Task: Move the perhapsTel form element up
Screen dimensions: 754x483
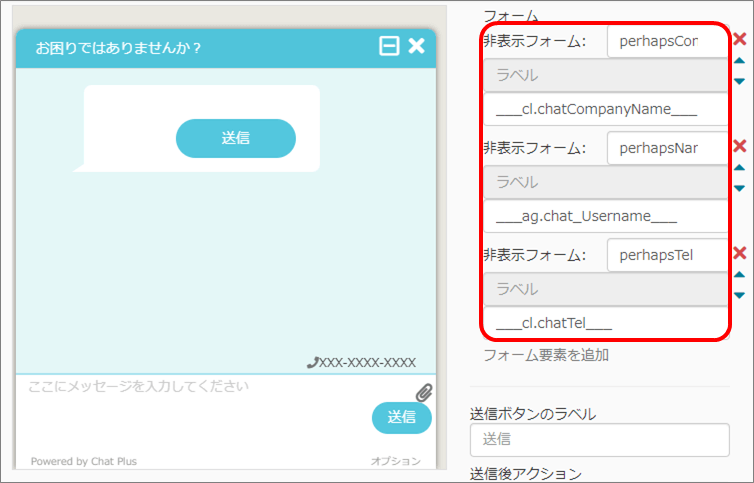Action: tap(740, 275)
